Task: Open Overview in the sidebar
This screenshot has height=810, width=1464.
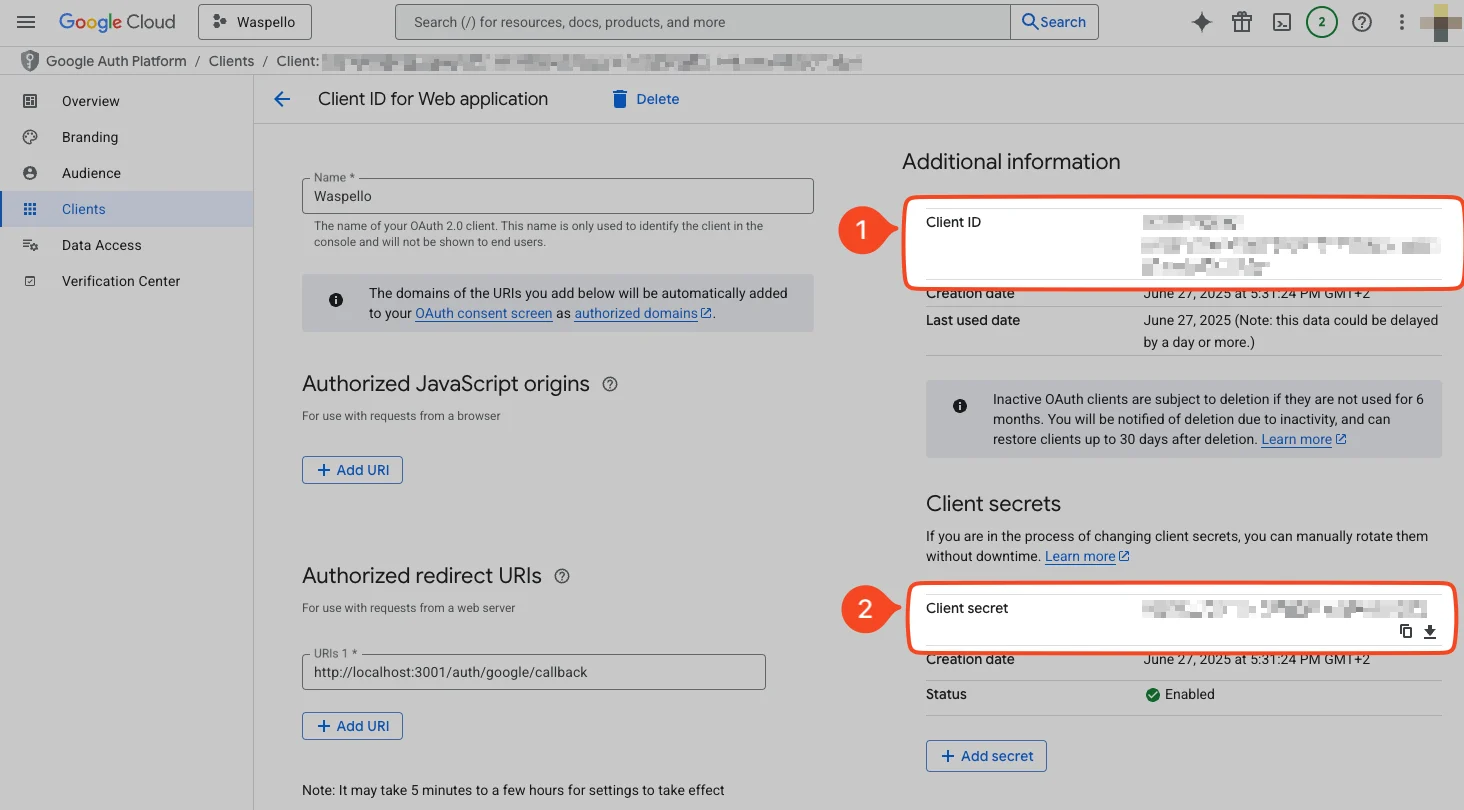Action: point(91,101)
